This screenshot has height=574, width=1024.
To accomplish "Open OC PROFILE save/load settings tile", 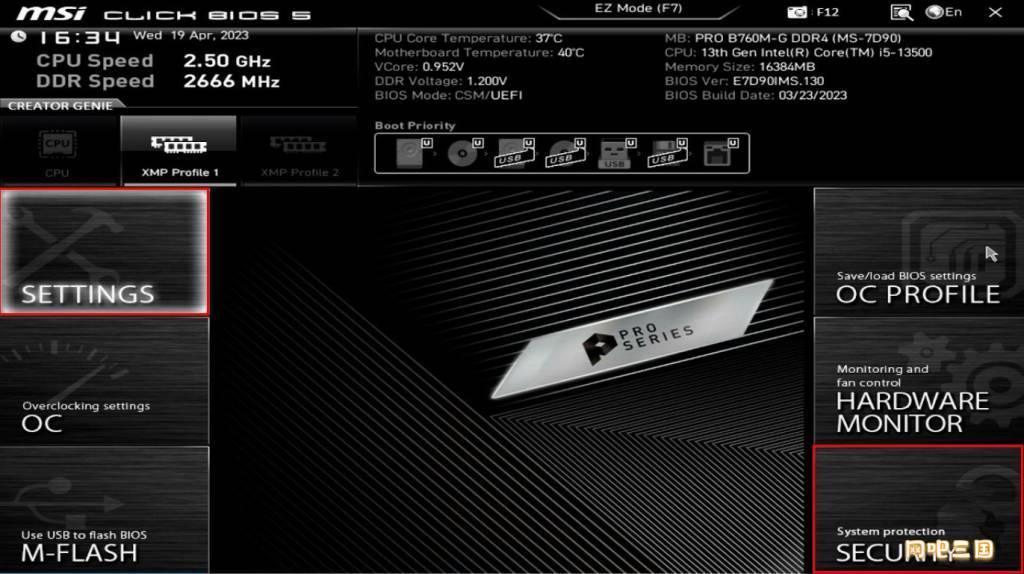I will tap(918, 252).
